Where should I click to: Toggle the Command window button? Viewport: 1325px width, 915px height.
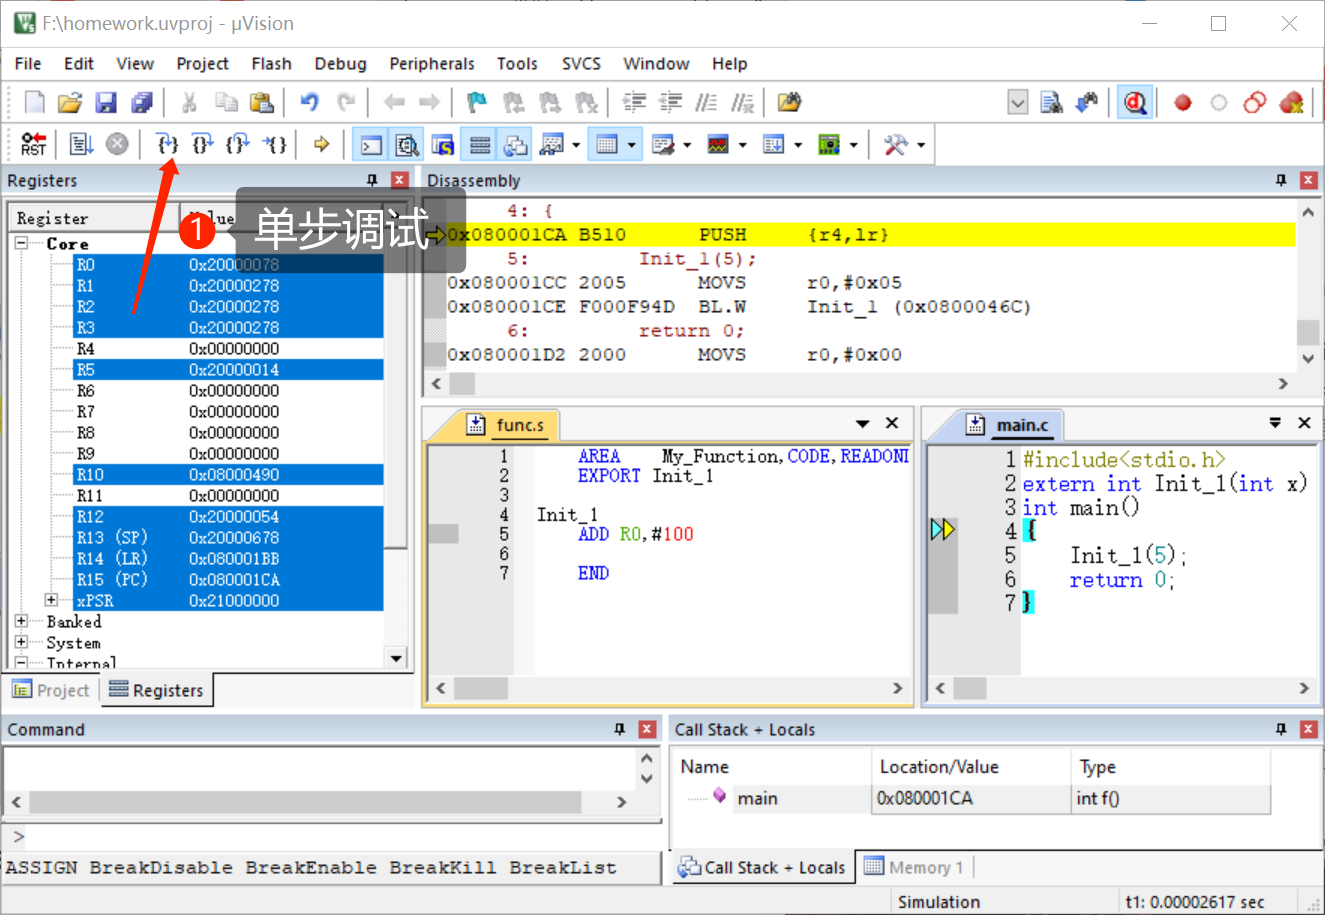point(371,145)
